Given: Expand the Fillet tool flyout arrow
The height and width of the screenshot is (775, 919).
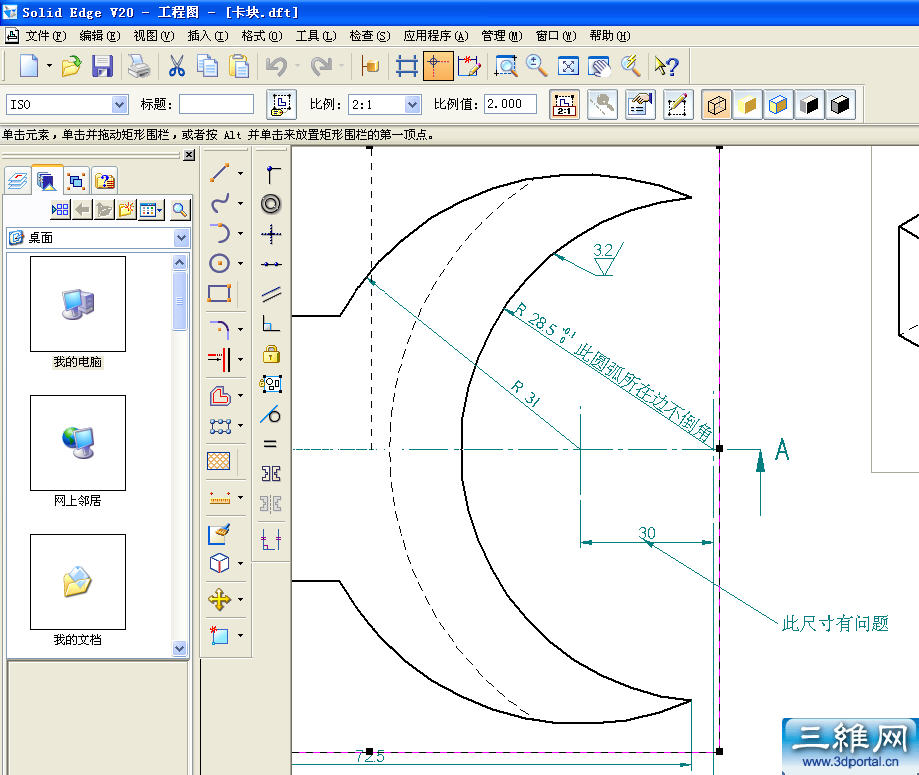Looking at the screenshot, I should [x=240, y=329].
